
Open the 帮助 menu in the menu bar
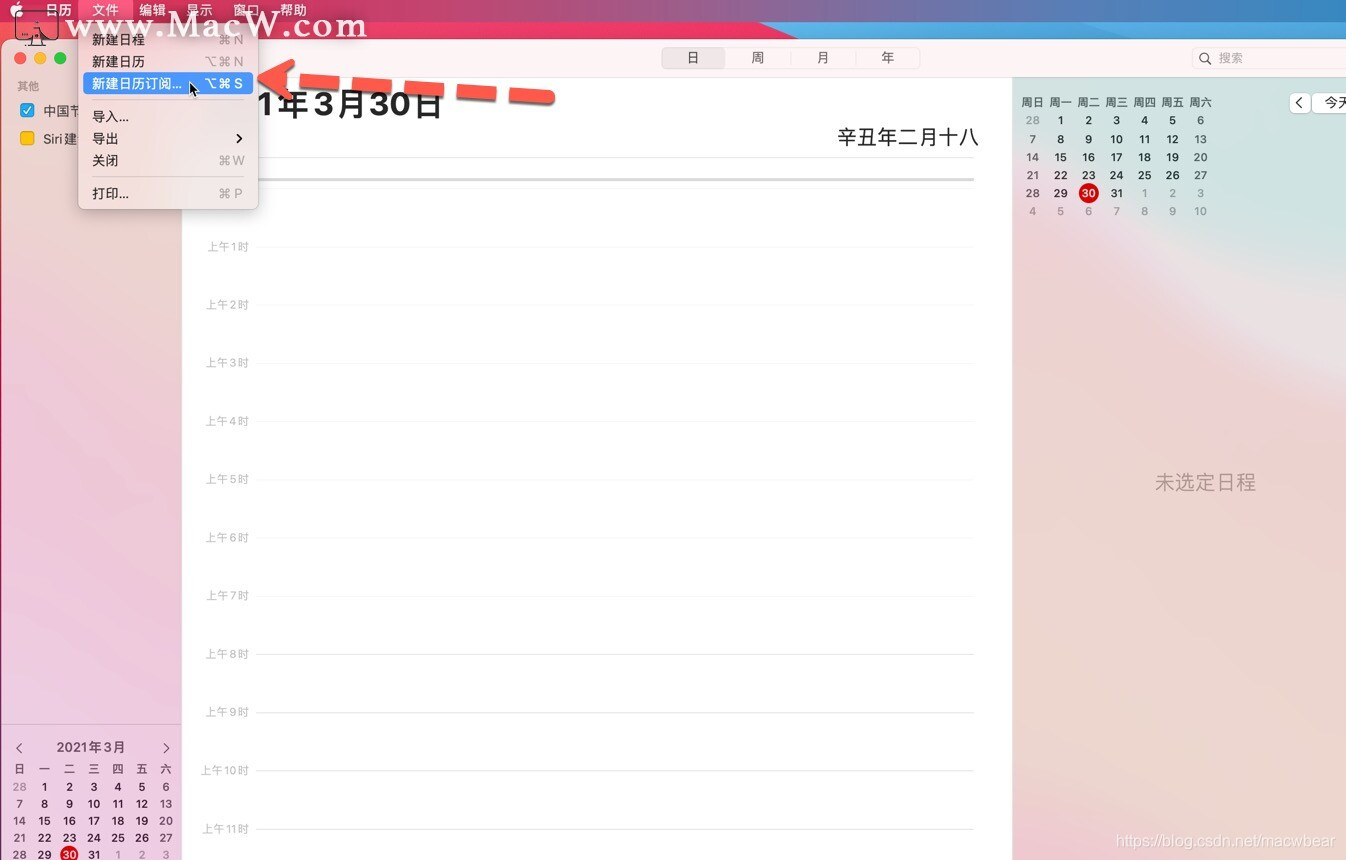pyautogui.click(x=293, y=10)
